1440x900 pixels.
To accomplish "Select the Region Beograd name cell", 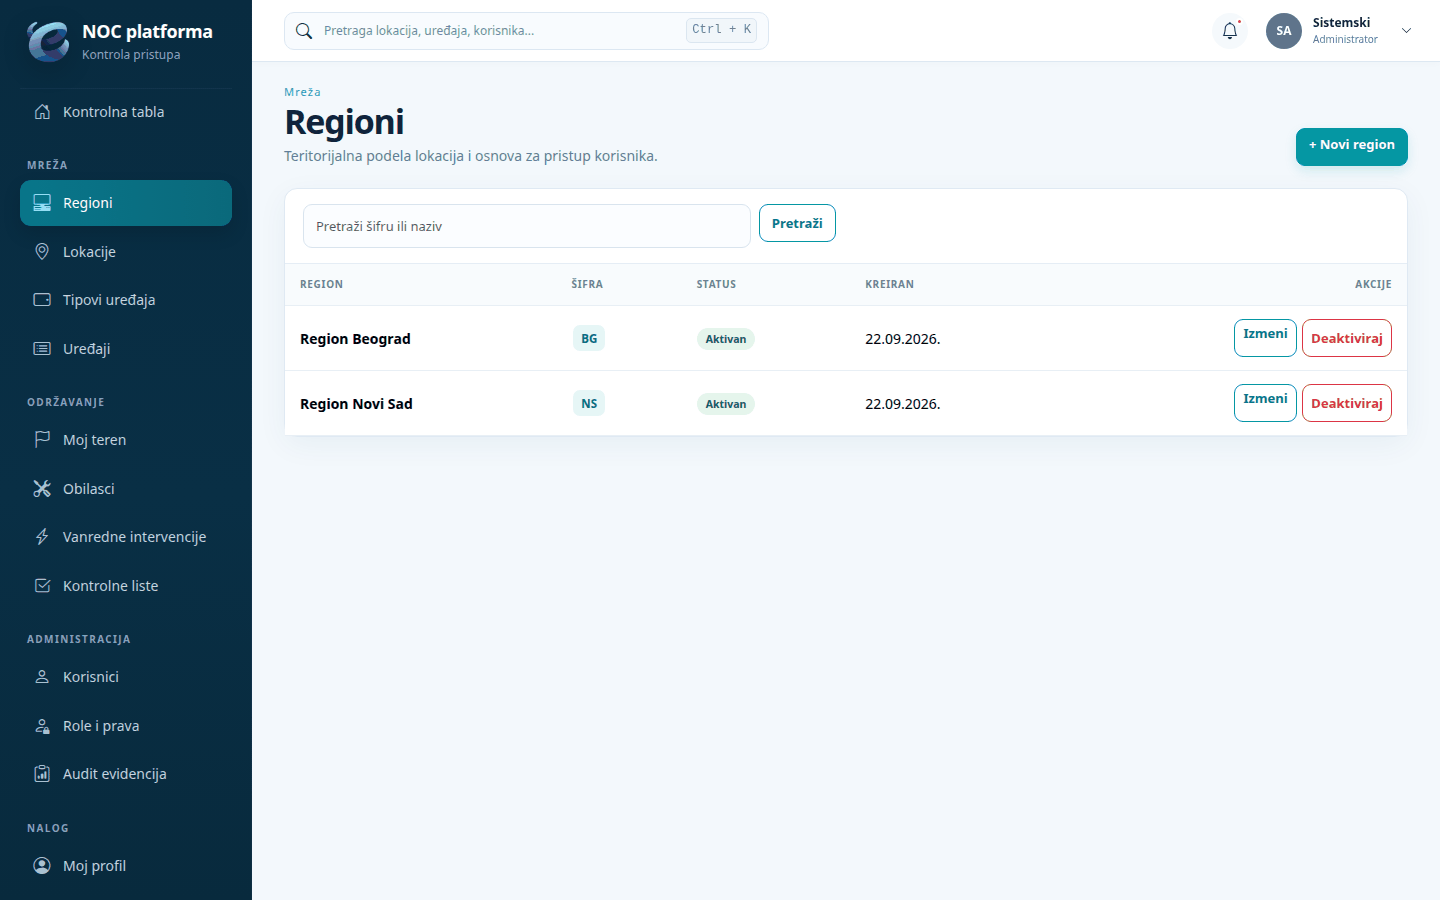I will point(355,339).
